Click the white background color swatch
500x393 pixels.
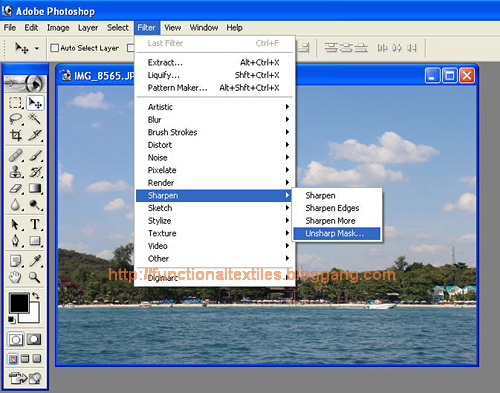[x=33, y=317]
